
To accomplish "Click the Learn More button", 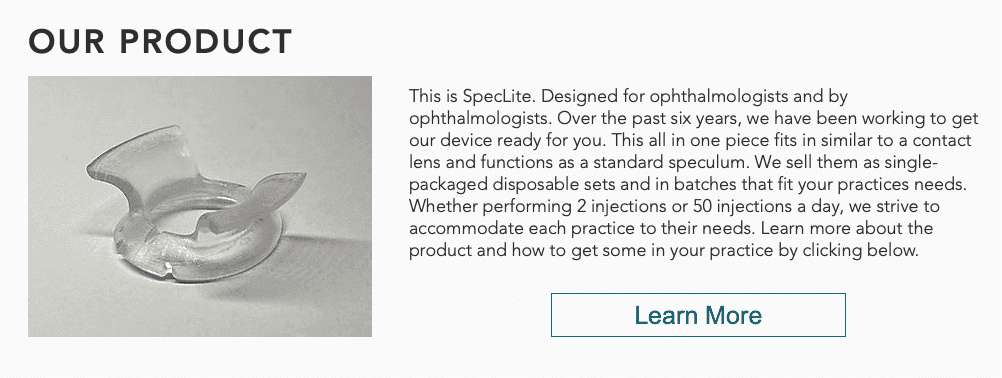I will 698,315.
